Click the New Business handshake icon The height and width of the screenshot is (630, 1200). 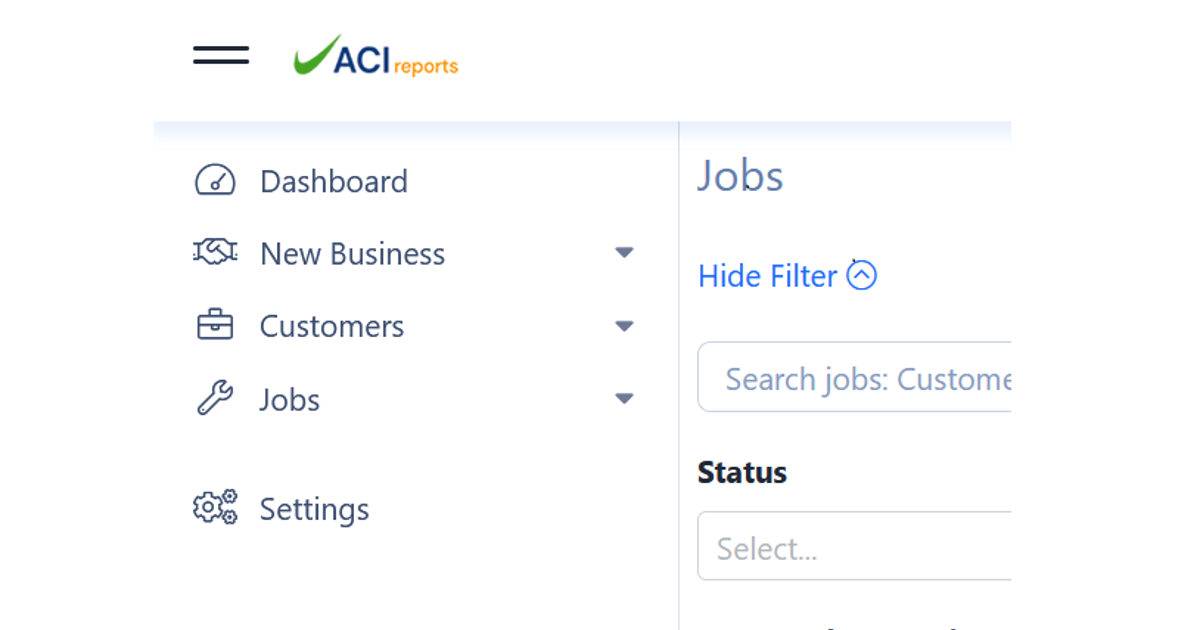(215, 253)
